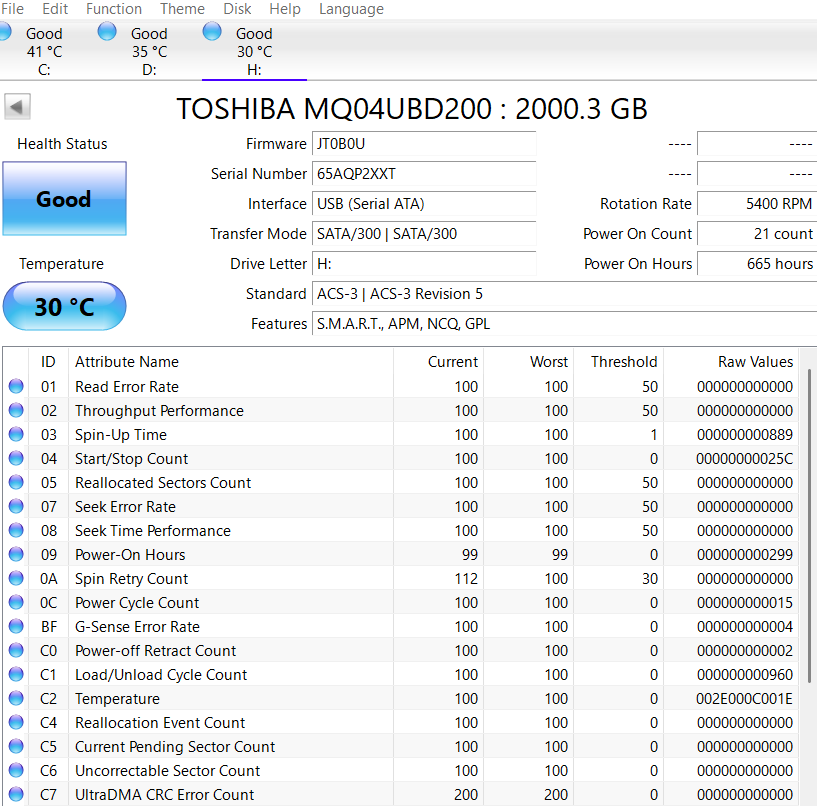817x806 pixels.
Task: Go to previous disk with left arrow
Action: (17, 107)
